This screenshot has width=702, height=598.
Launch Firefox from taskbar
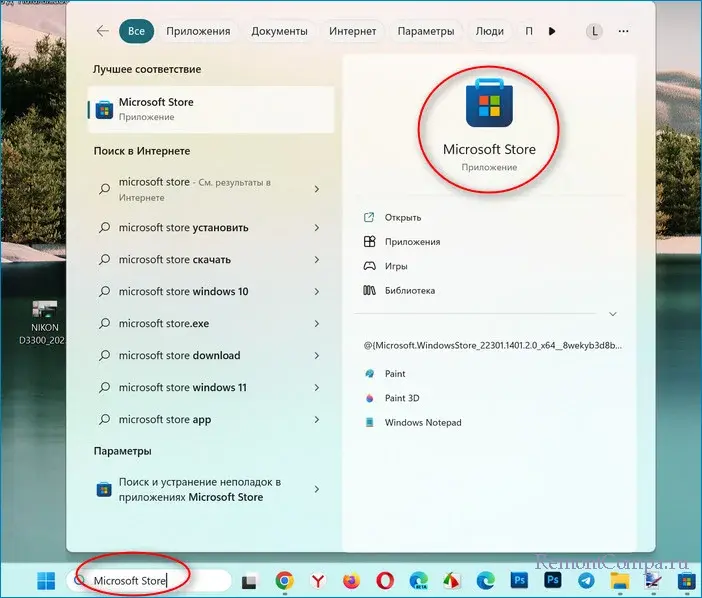point(351,581)
